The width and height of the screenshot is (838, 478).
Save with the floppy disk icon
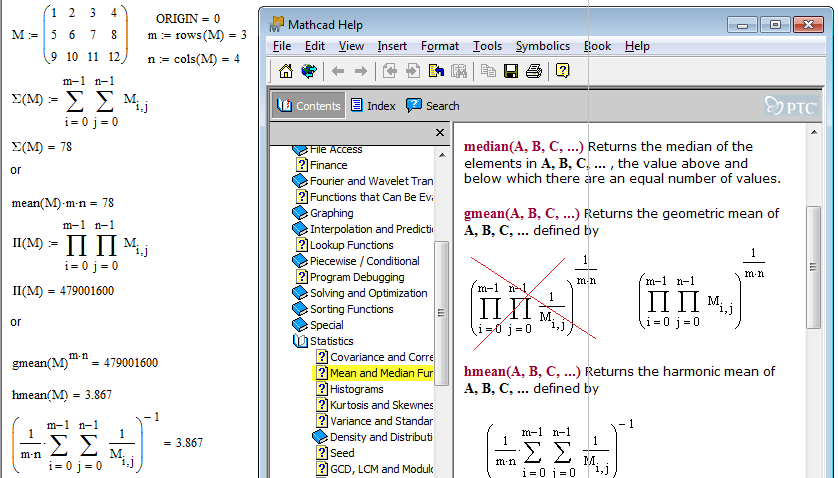point(511,71)
